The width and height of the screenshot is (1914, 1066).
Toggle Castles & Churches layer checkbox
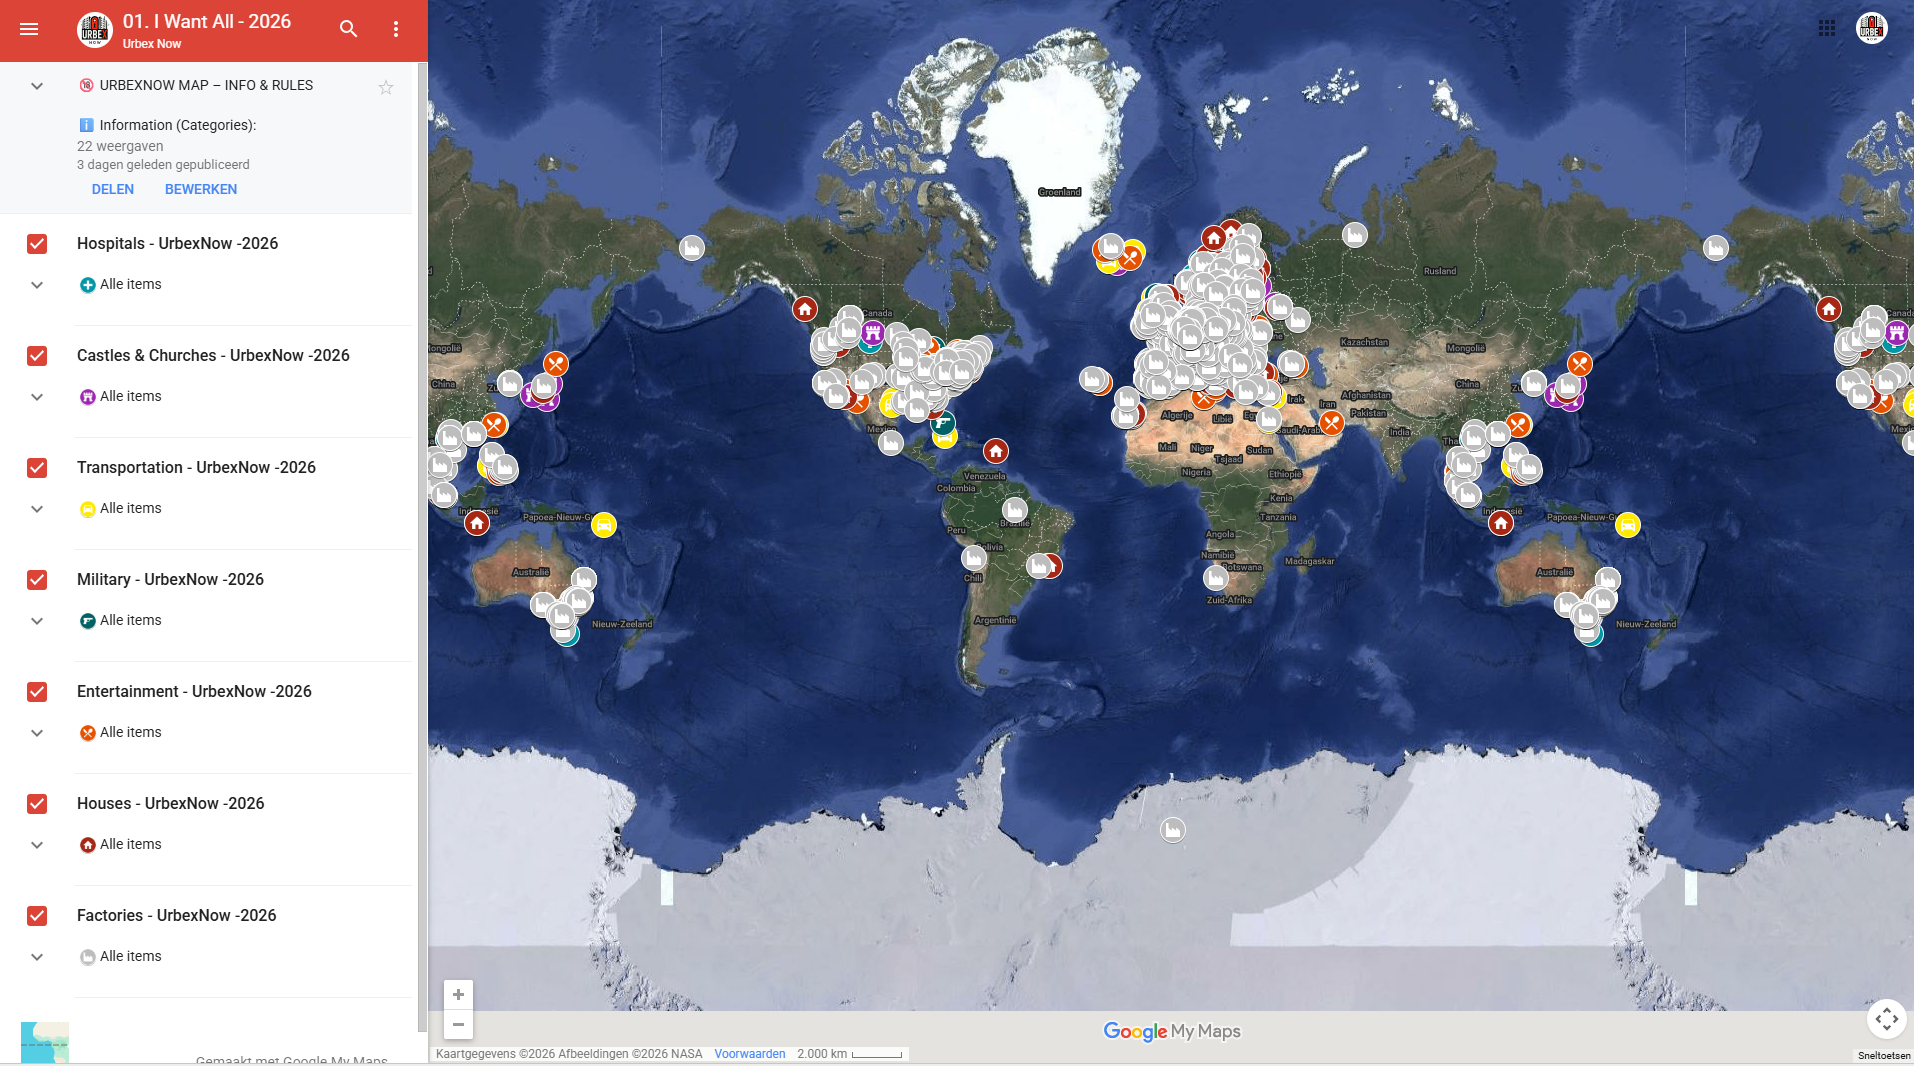pos(37,356)
